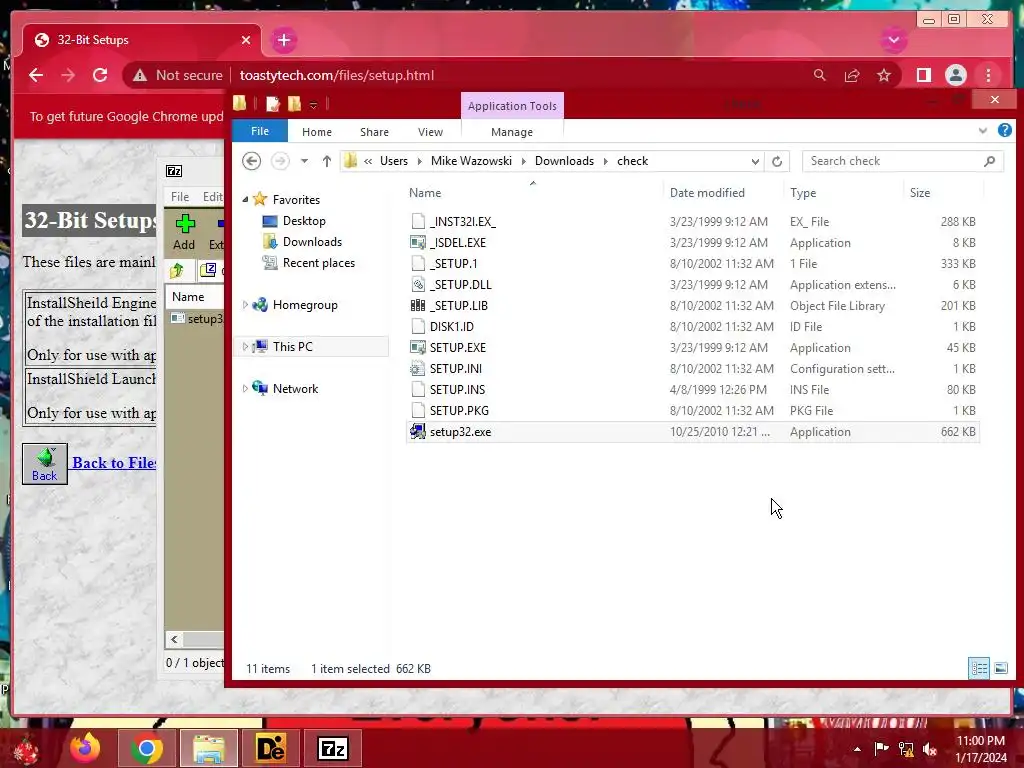Bookmark this page with star icon
Viewport: 1024px width, 768px height.
click(x=884, y=75)
